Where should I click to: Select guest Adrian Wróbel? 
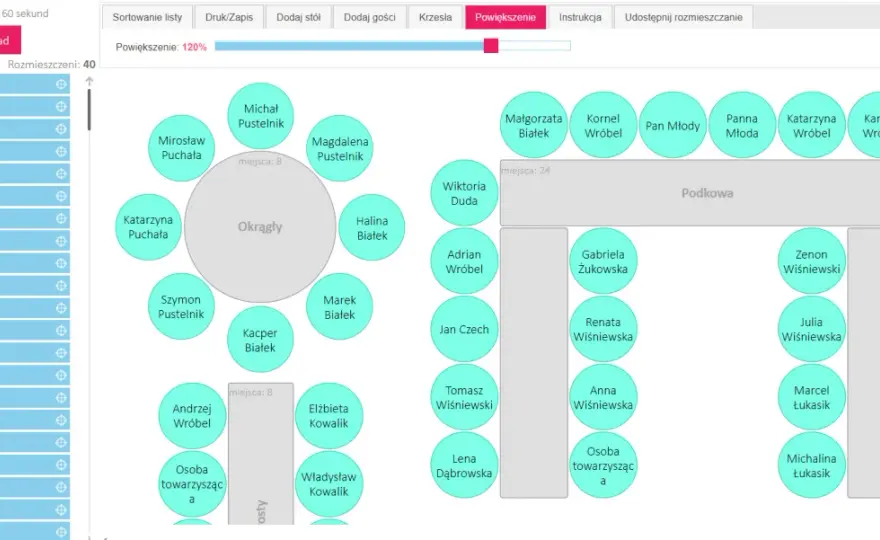coord(464,261)
